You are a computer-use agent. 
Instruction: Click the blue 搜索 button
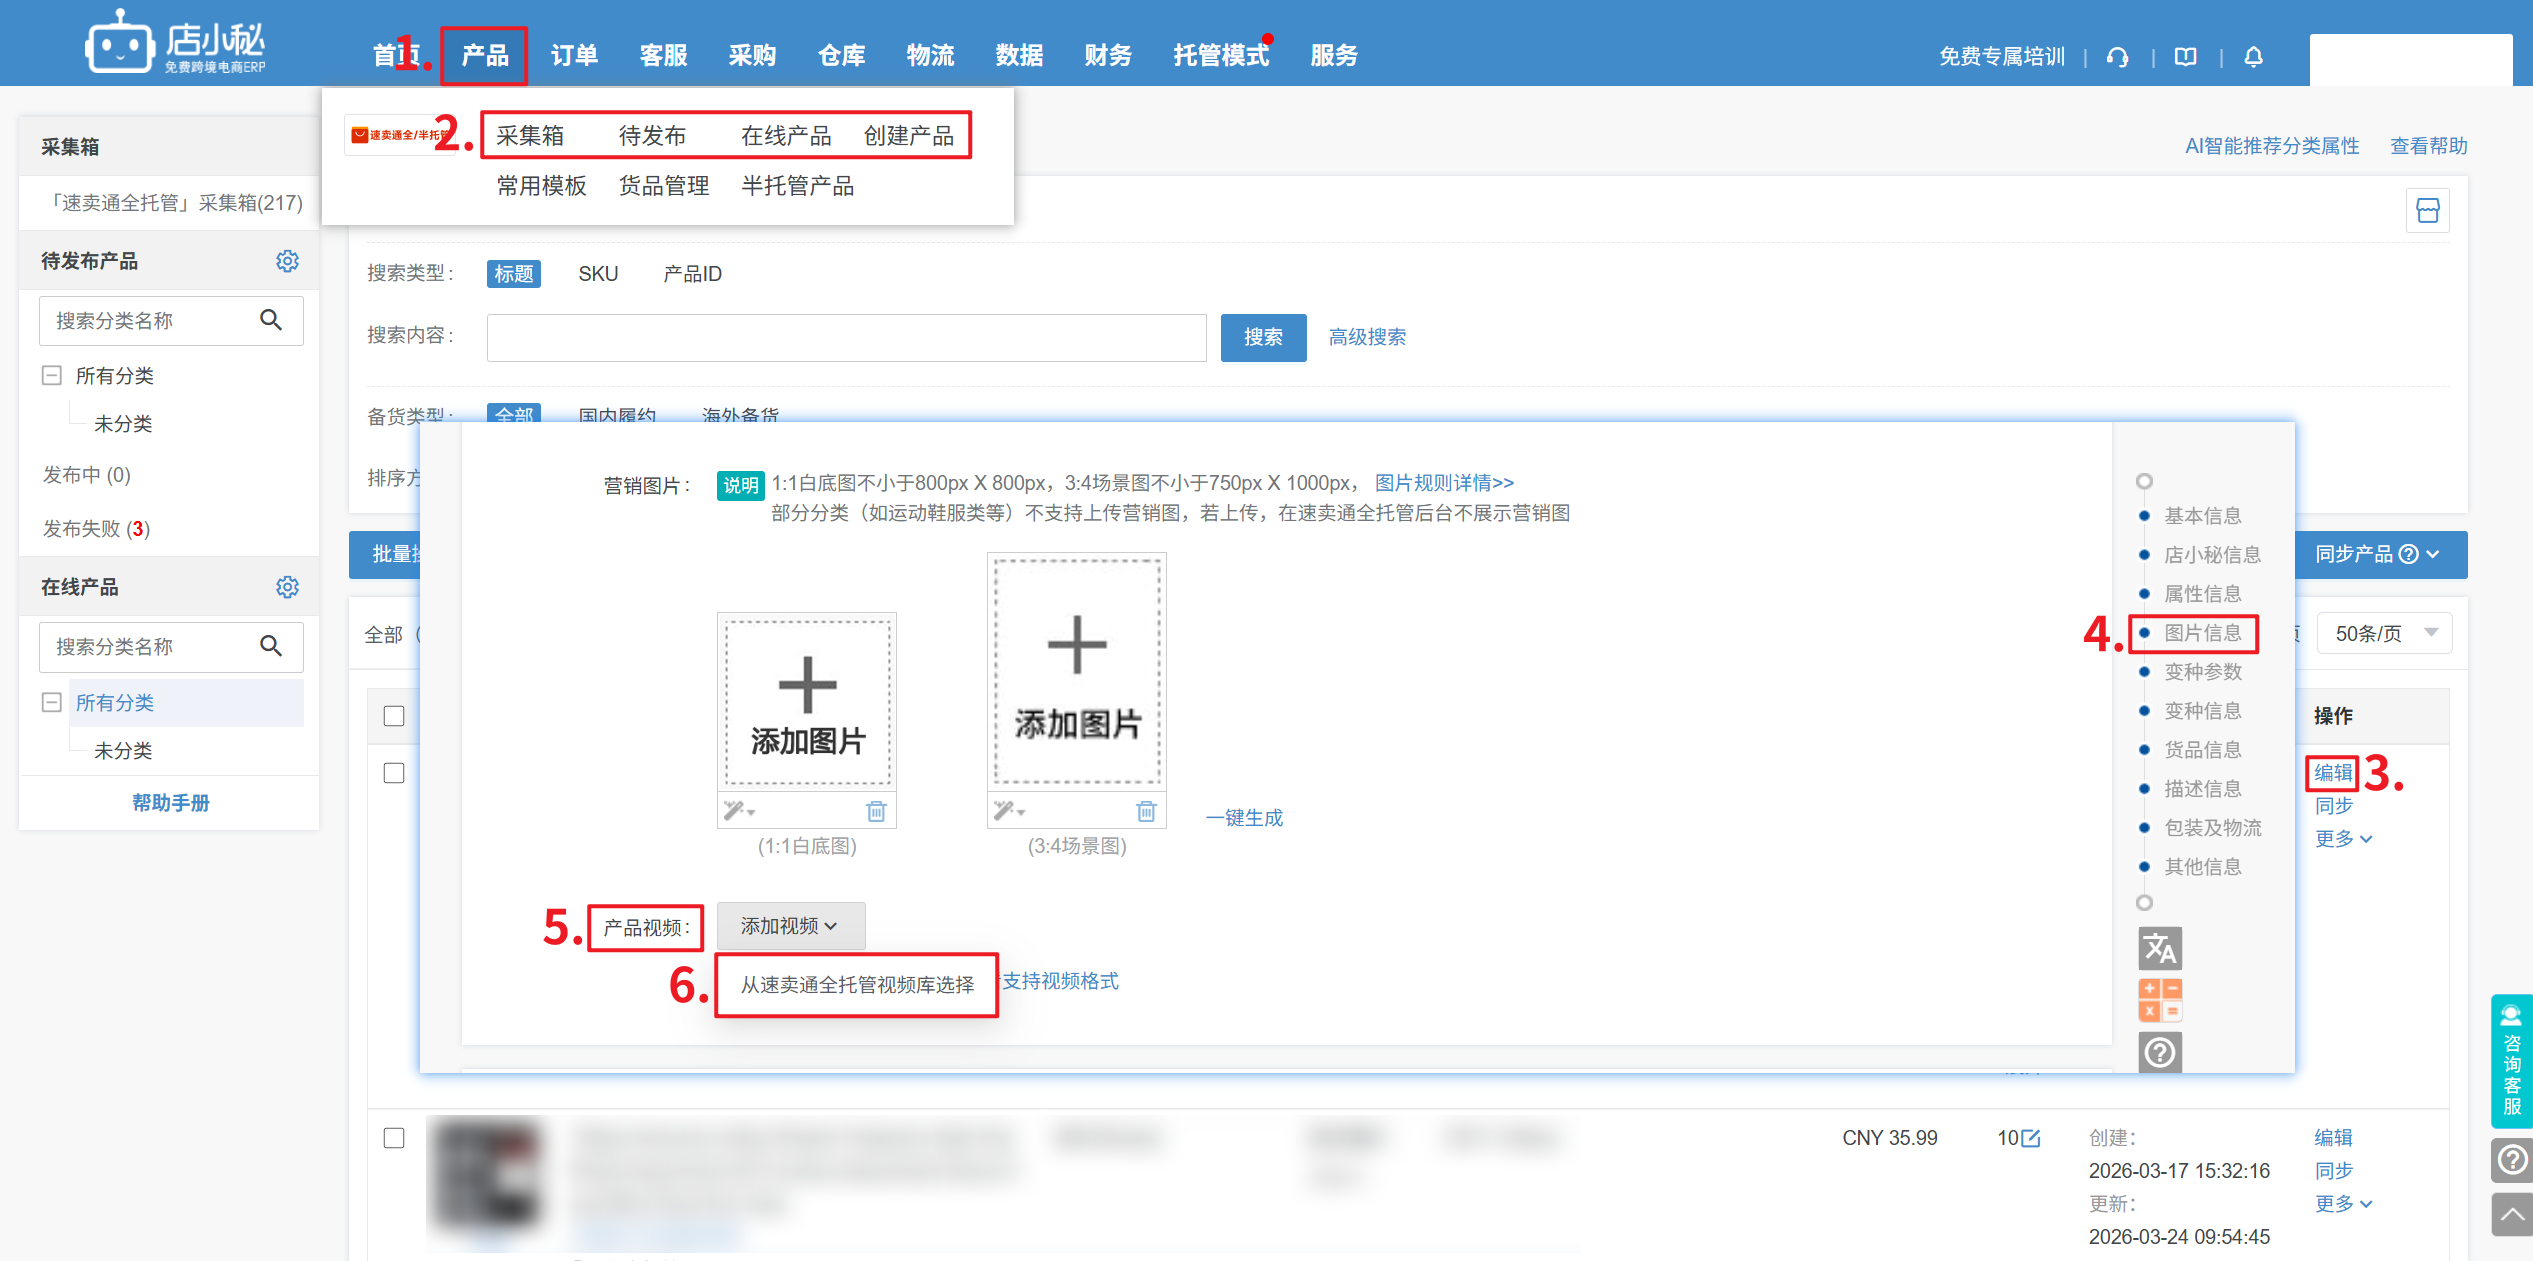point(1262,338)
